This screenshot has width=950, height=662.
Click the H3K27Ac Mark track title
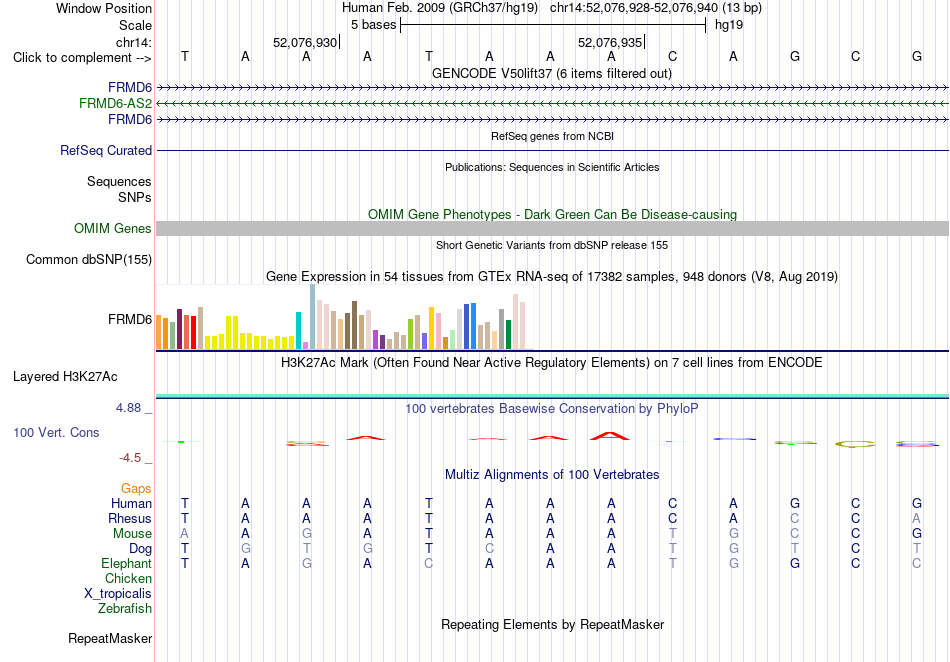click(551, 363)
